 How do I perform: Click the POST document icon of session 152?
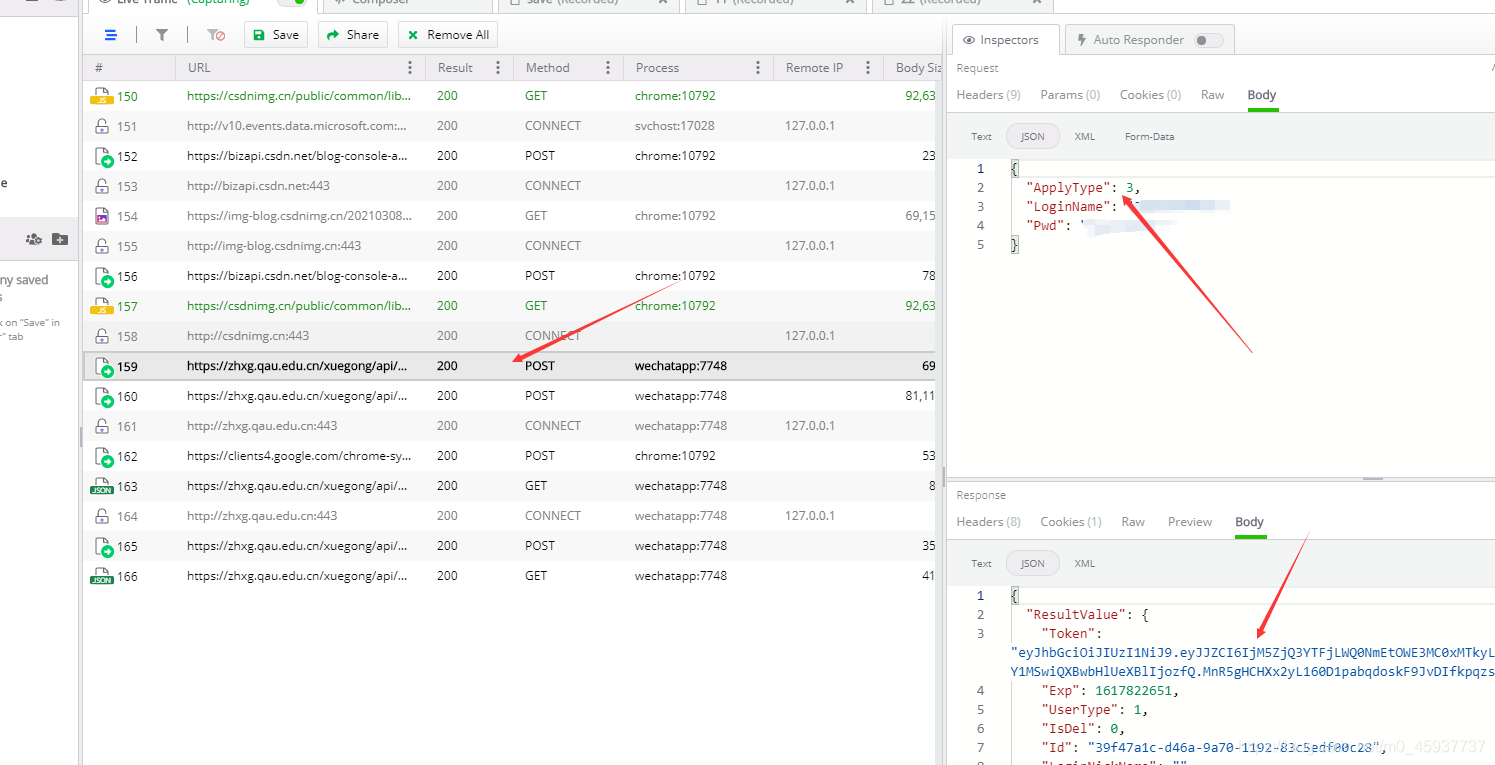point(103,156)
